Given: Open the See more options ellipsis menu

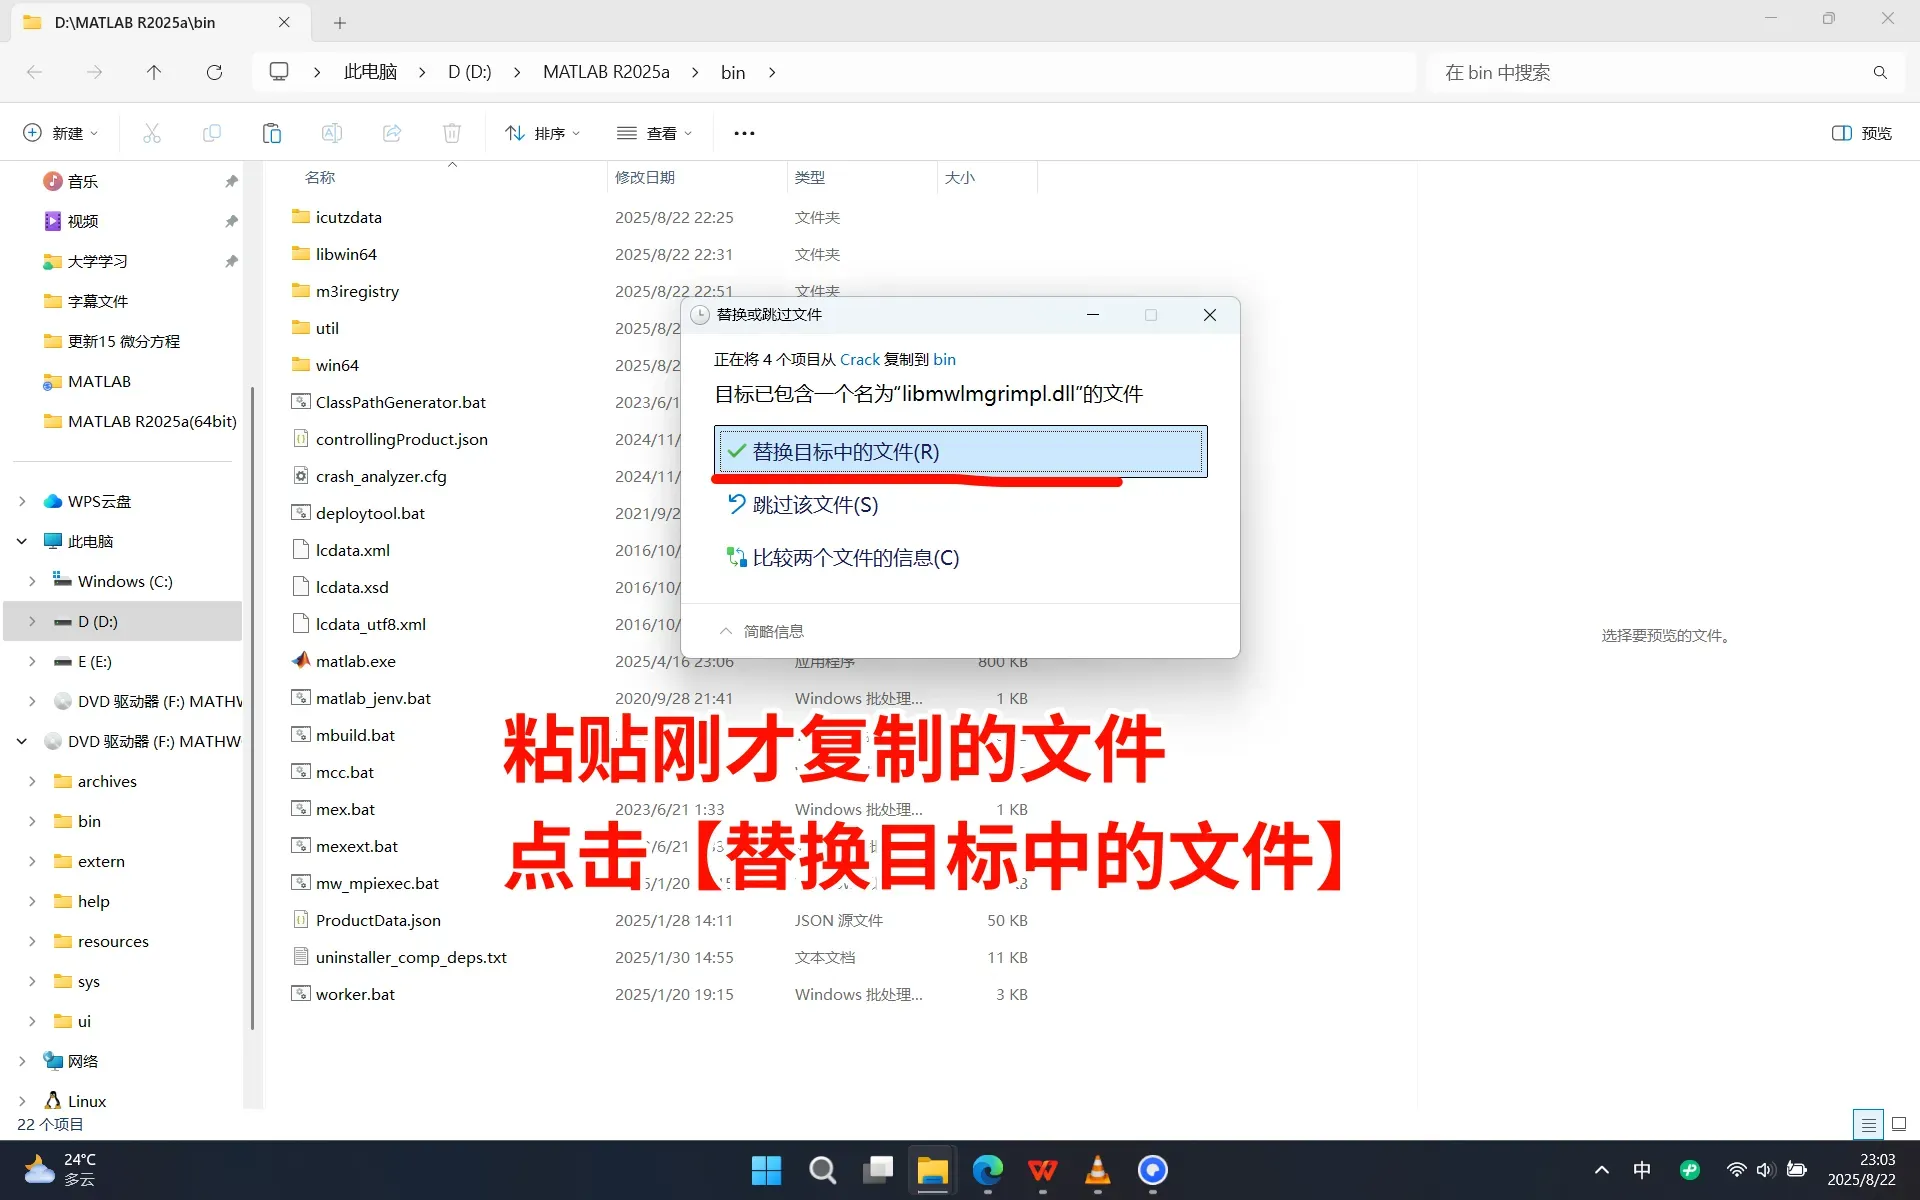Looking at the screenshot, I should pos(744,133).
